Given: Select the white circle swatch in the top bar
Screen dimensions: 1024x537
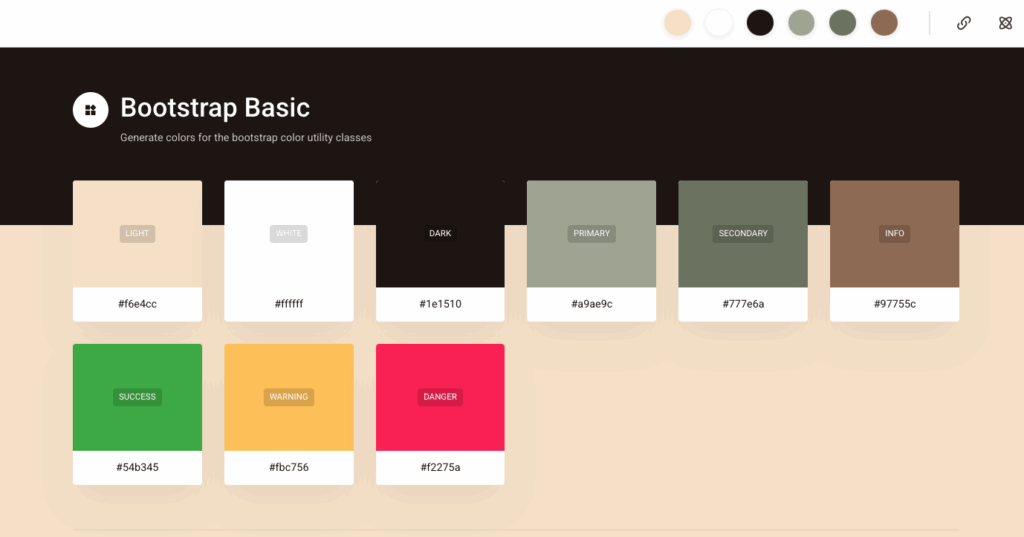Looking at the screenshot, I should coord(718,23).
